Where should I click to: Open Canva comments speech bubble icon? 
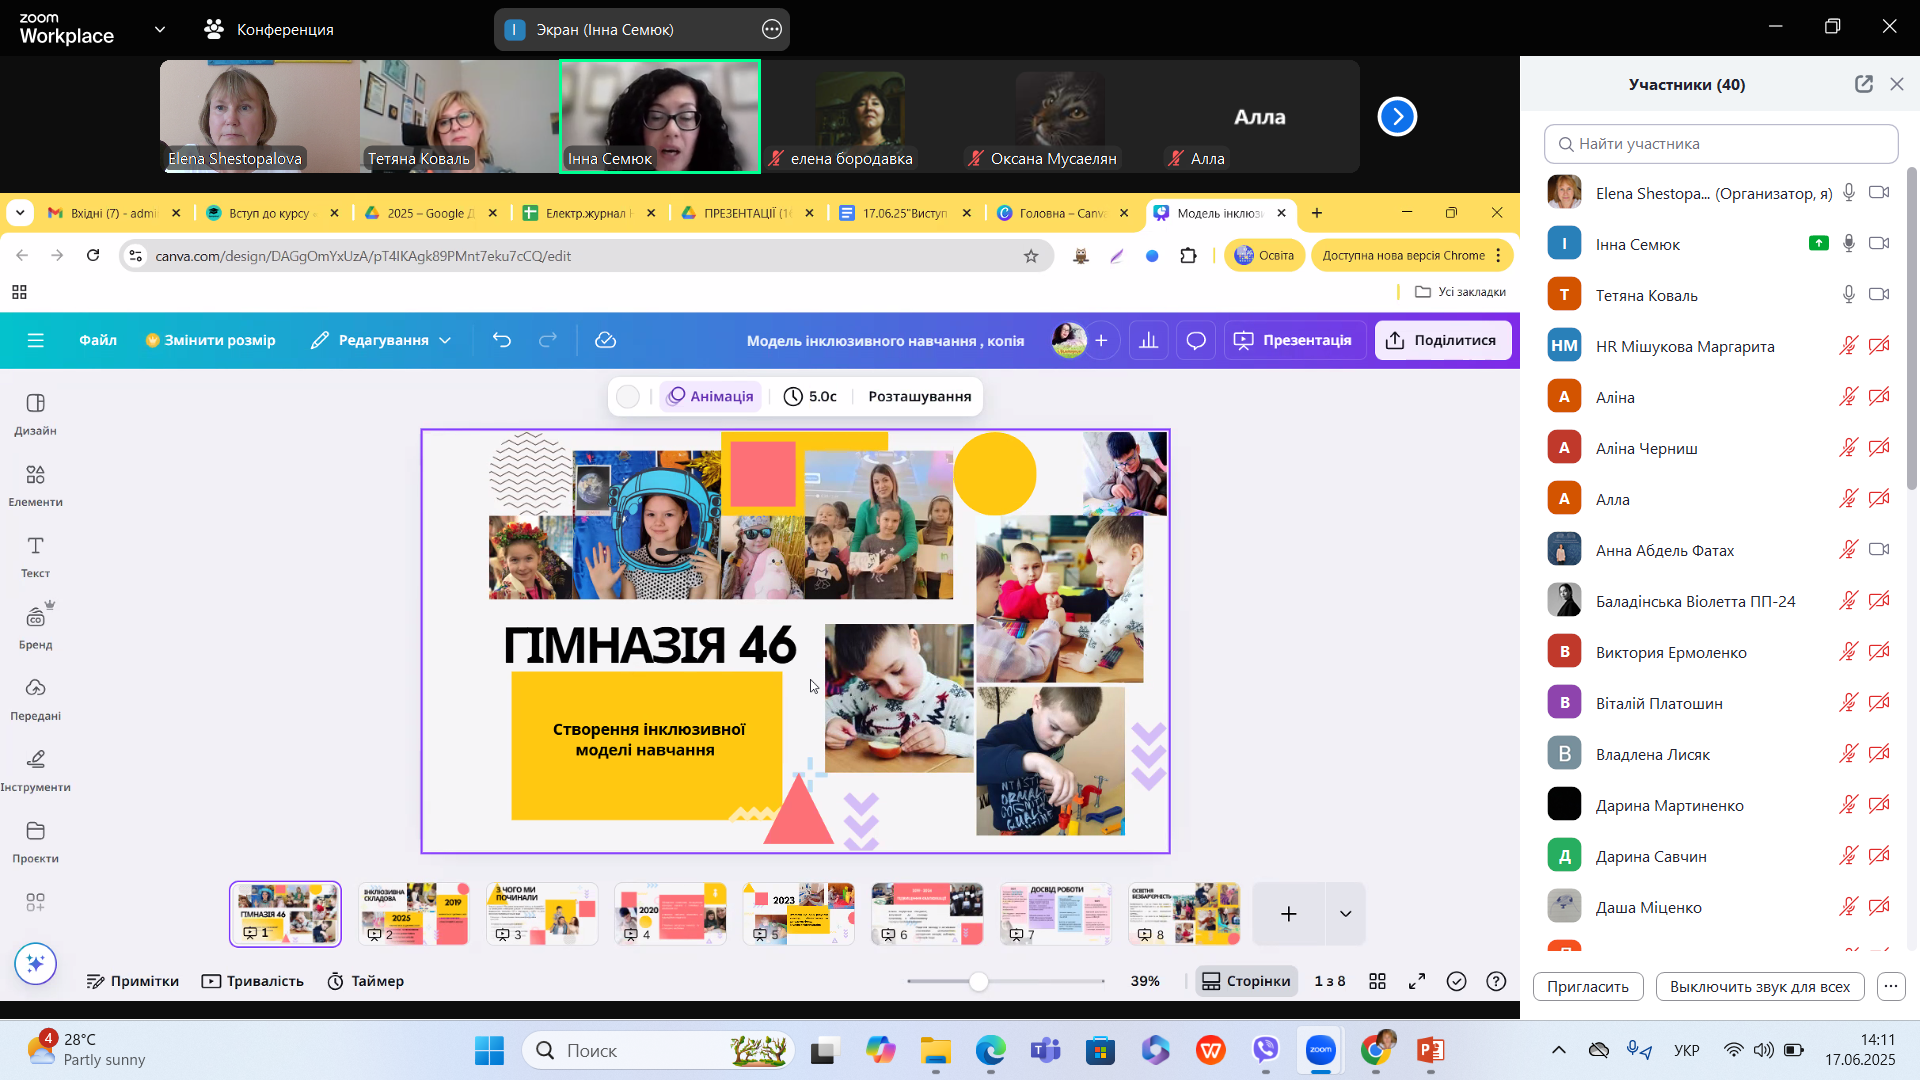1196,340
